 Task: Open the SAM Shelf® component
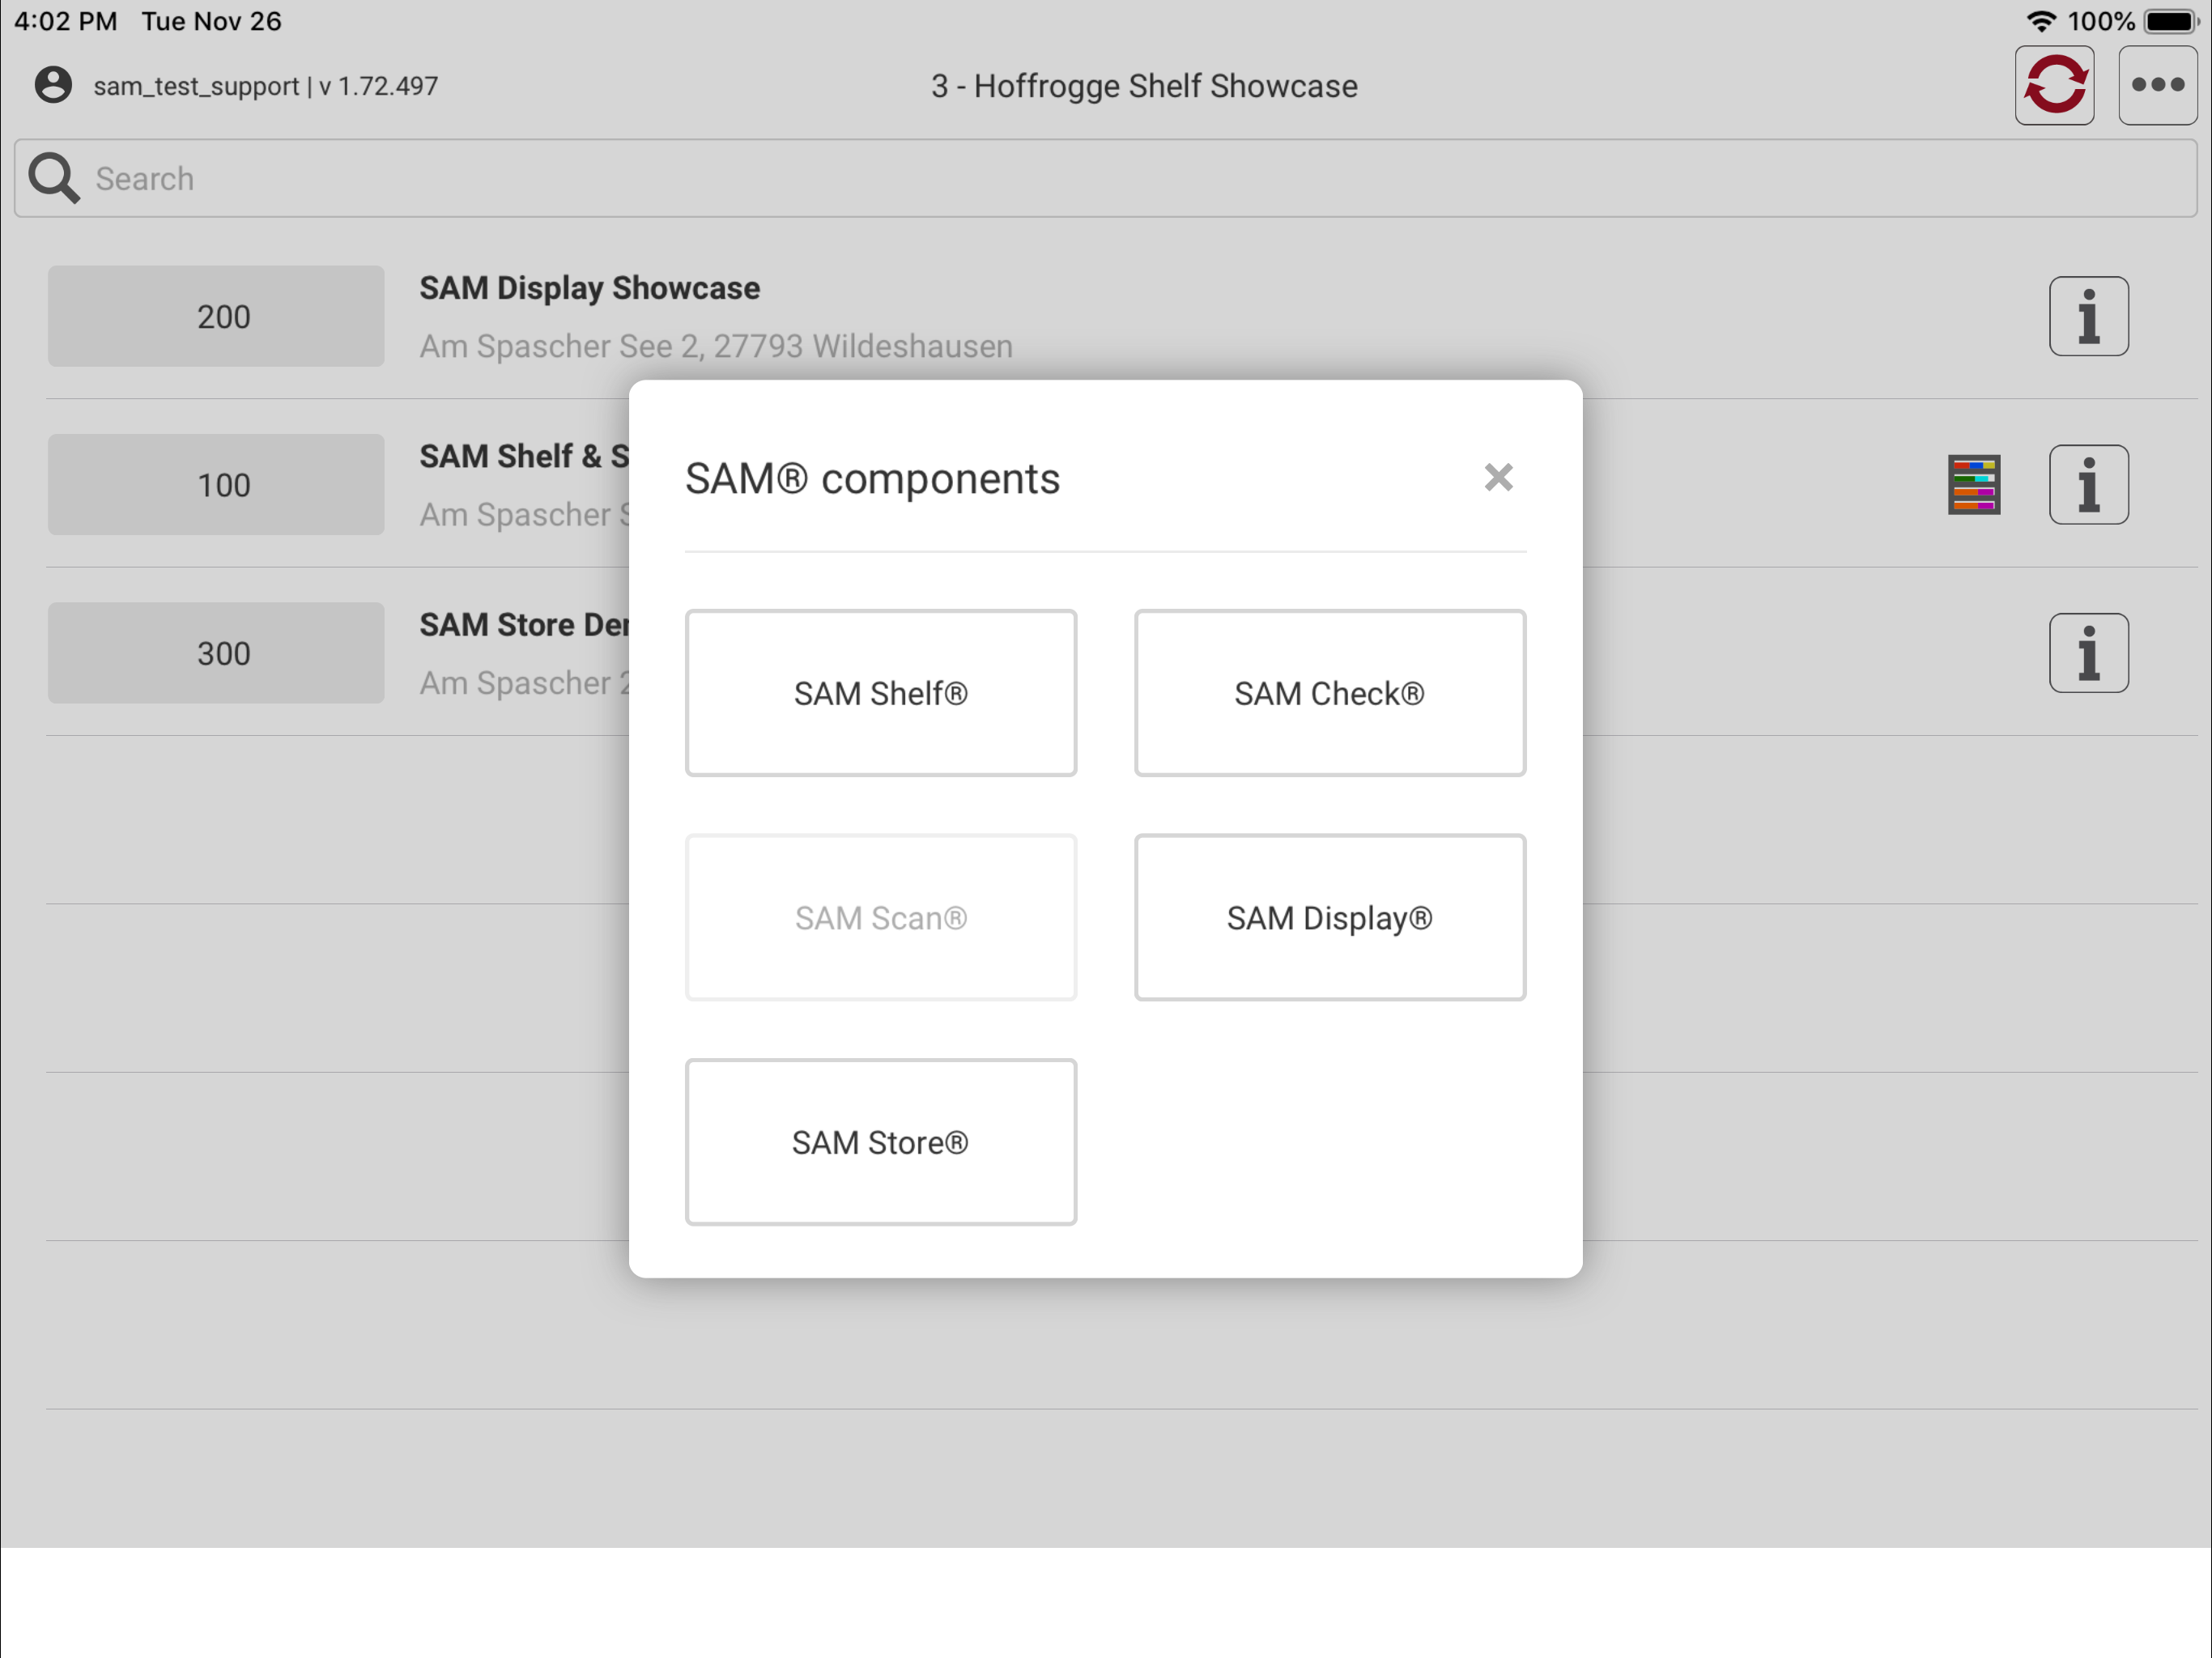coord(880,693)
